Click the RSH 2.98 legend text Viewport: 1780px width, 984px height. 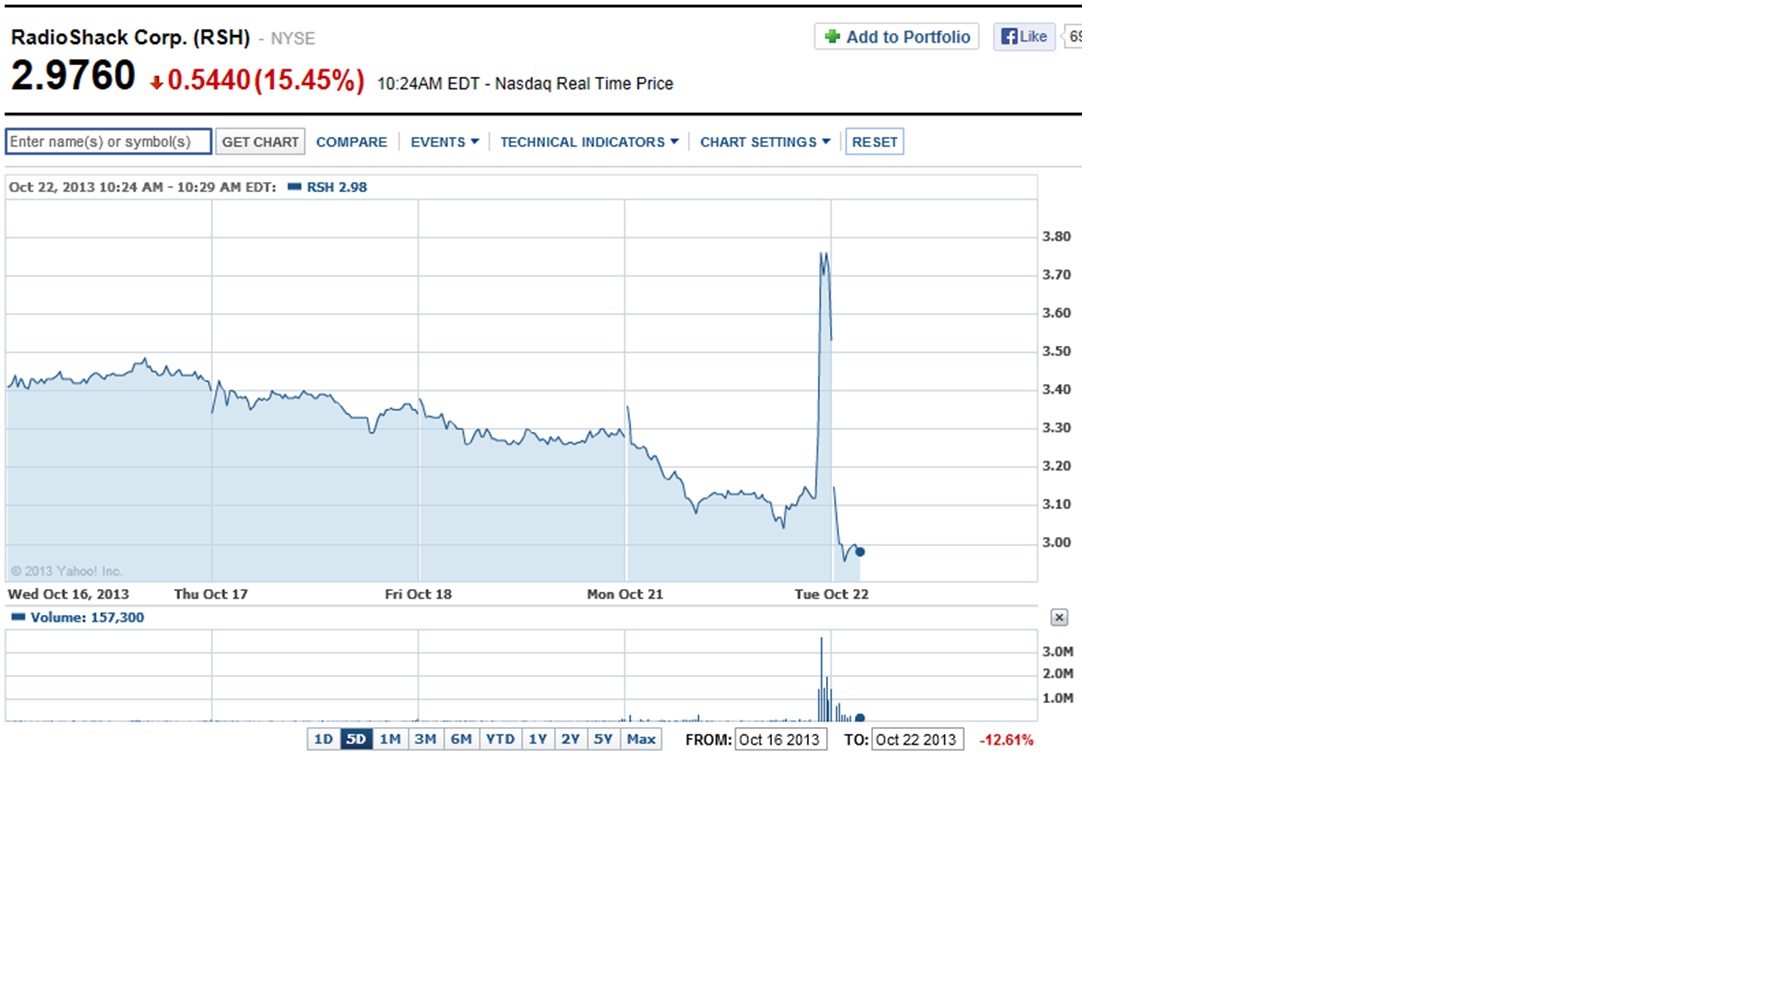tap(337, 187)
